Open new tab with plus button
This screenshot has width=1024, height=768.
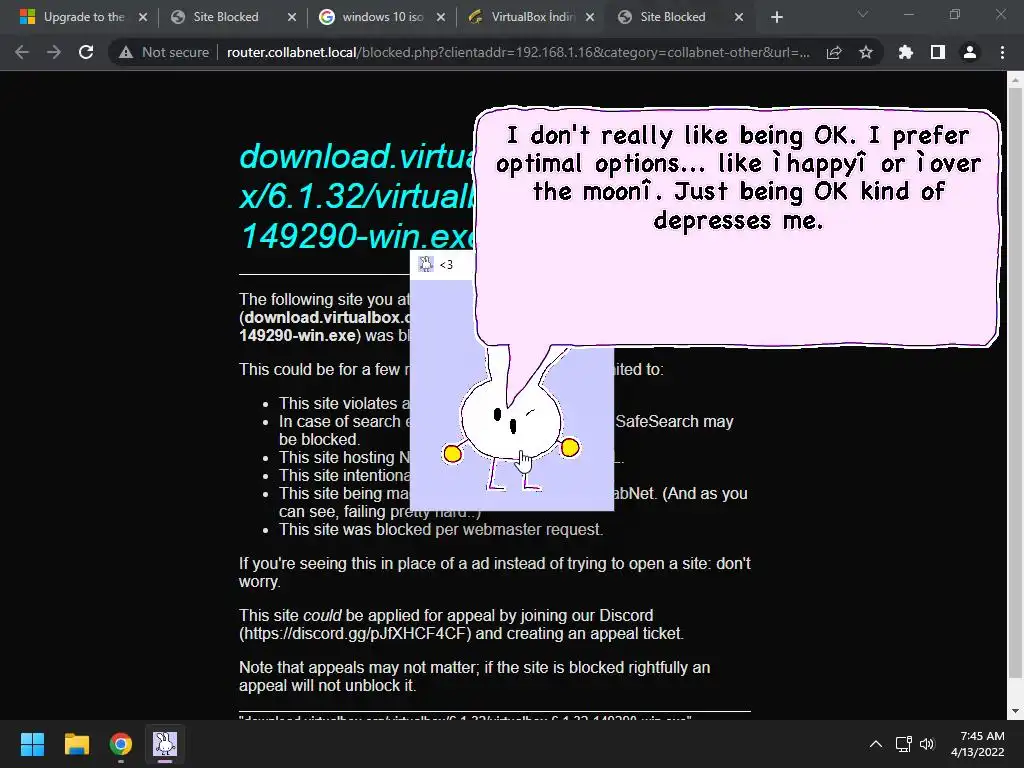(x=776, y=17)
